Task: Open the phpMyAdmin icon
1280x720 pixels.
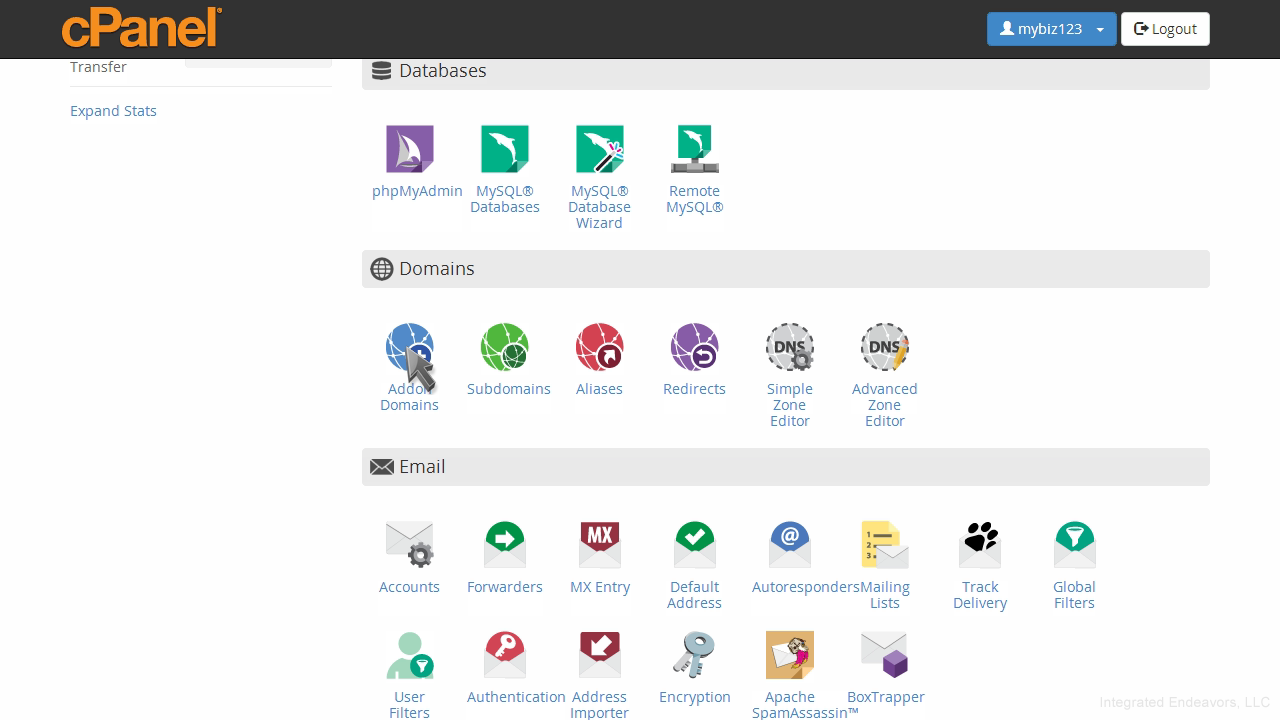Action: coord(410,150)
